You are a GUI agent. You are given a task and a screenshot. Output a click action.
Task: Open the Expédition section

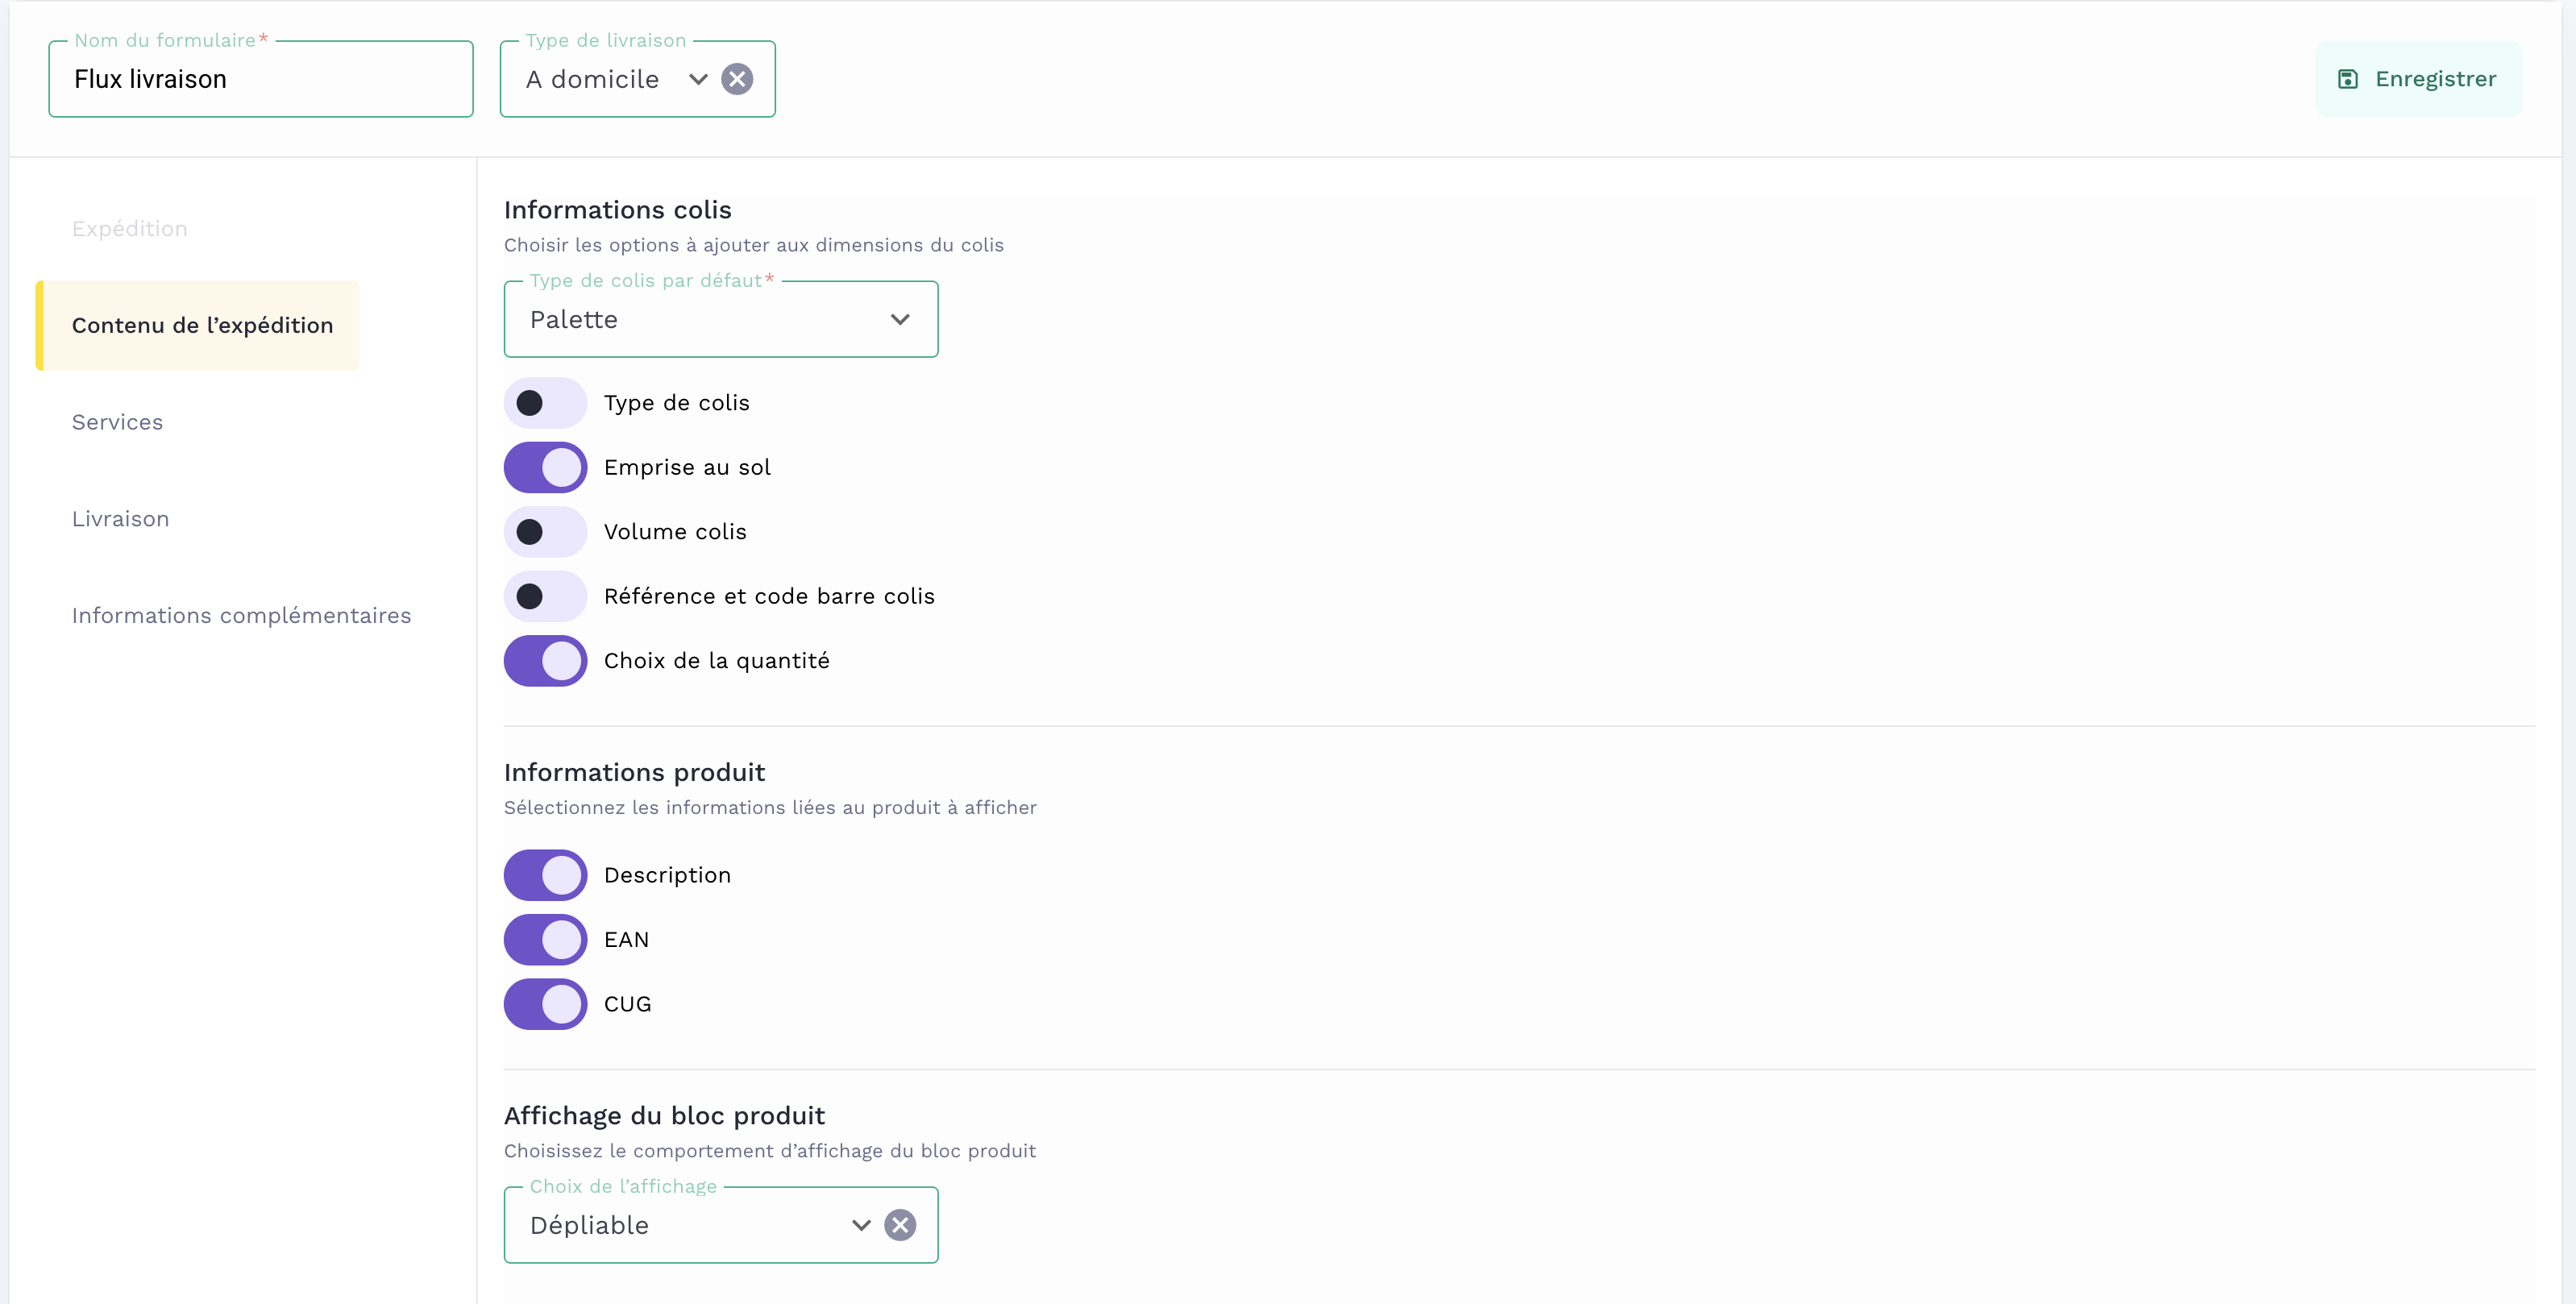129,229
